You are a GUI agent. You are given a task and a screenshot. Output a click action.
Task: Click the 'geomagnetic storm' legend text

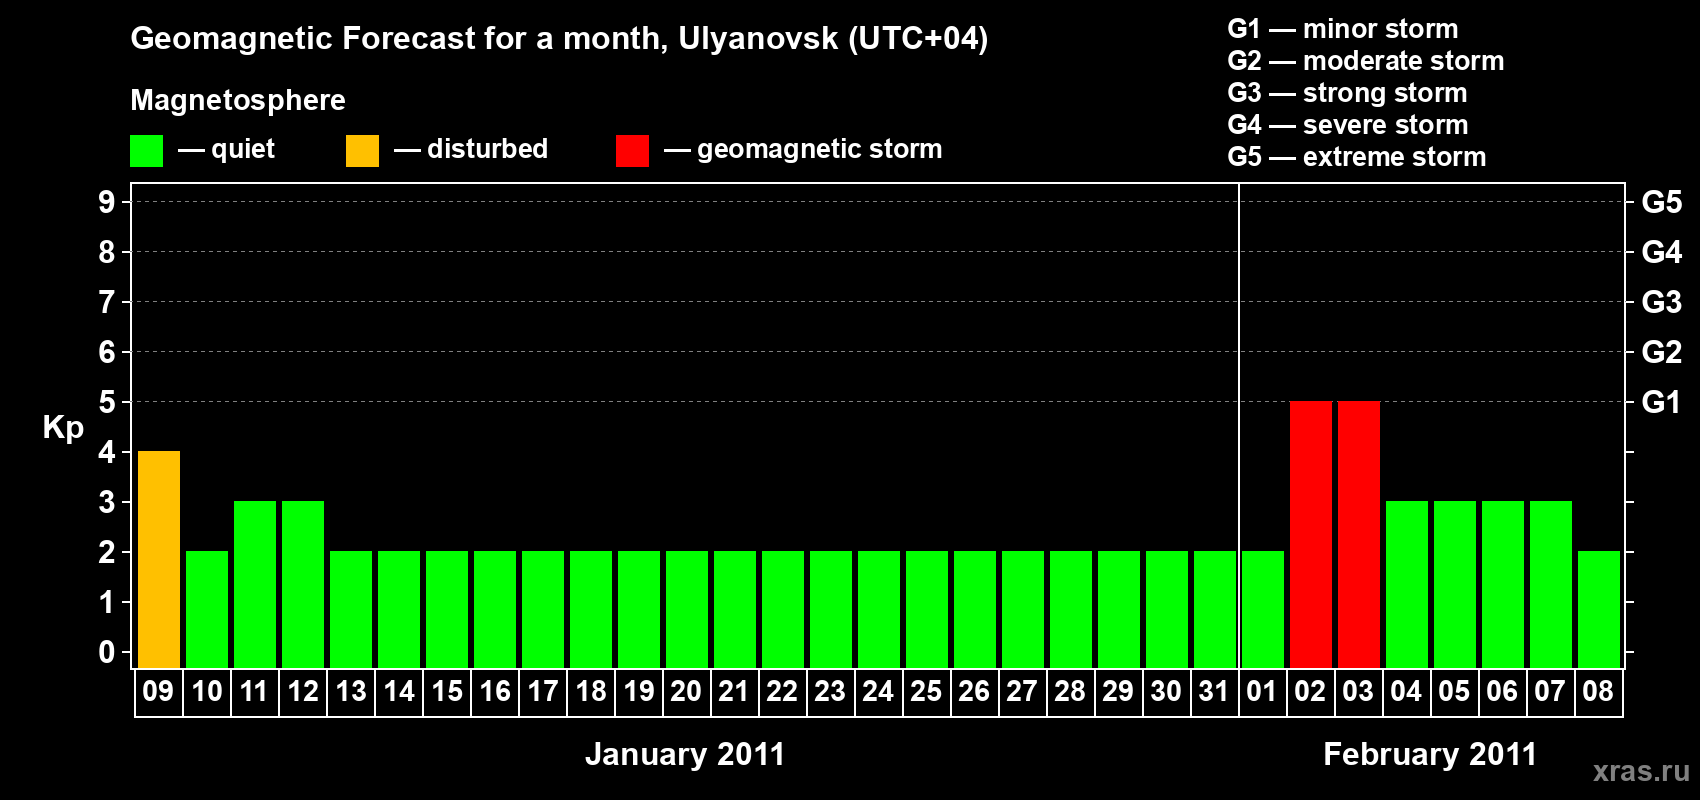pyautogui.click(x=819, y=149)
